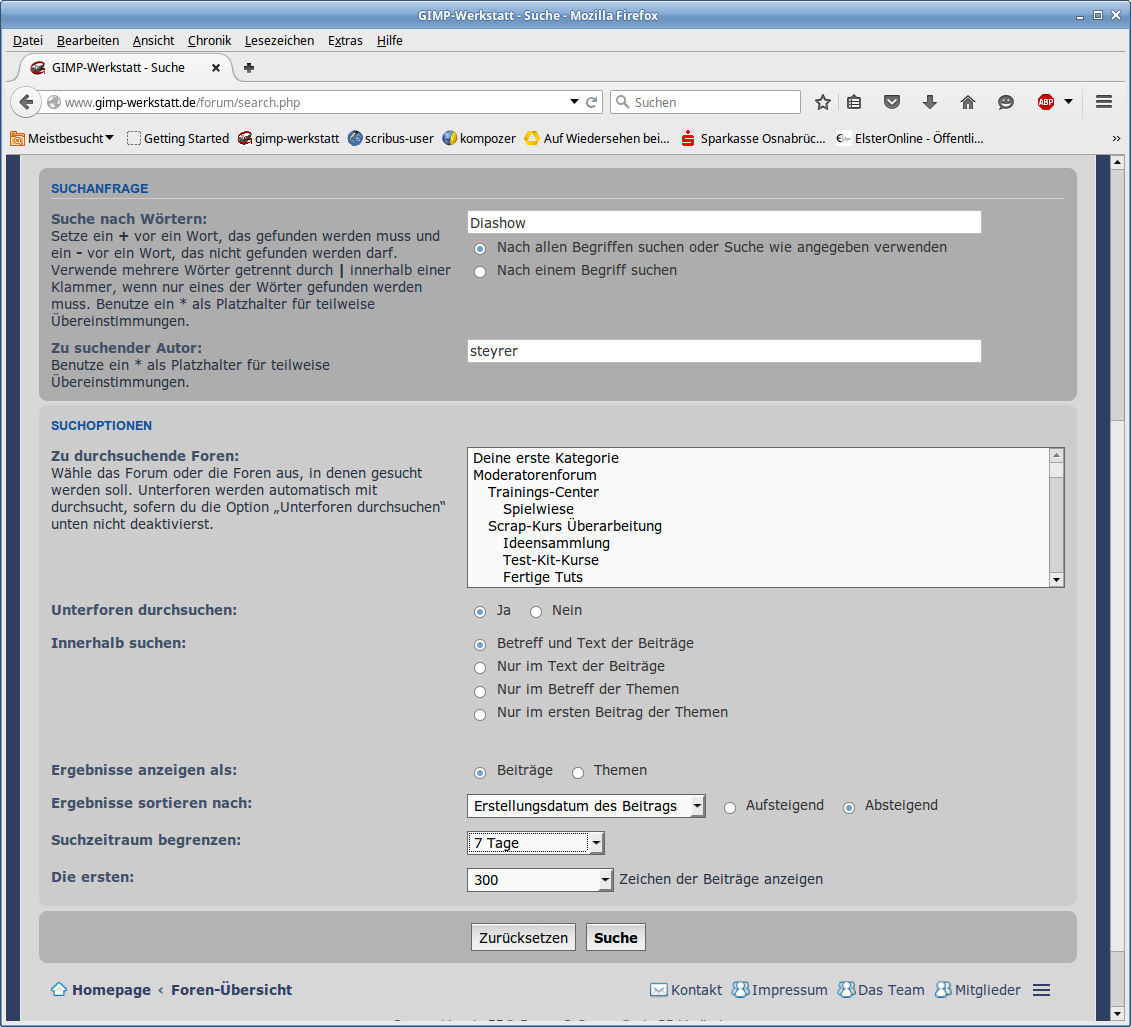The width and height of the screenshot is (1131, 1027).
Task: Open the Mitglieder link
Action: [977, 990]
